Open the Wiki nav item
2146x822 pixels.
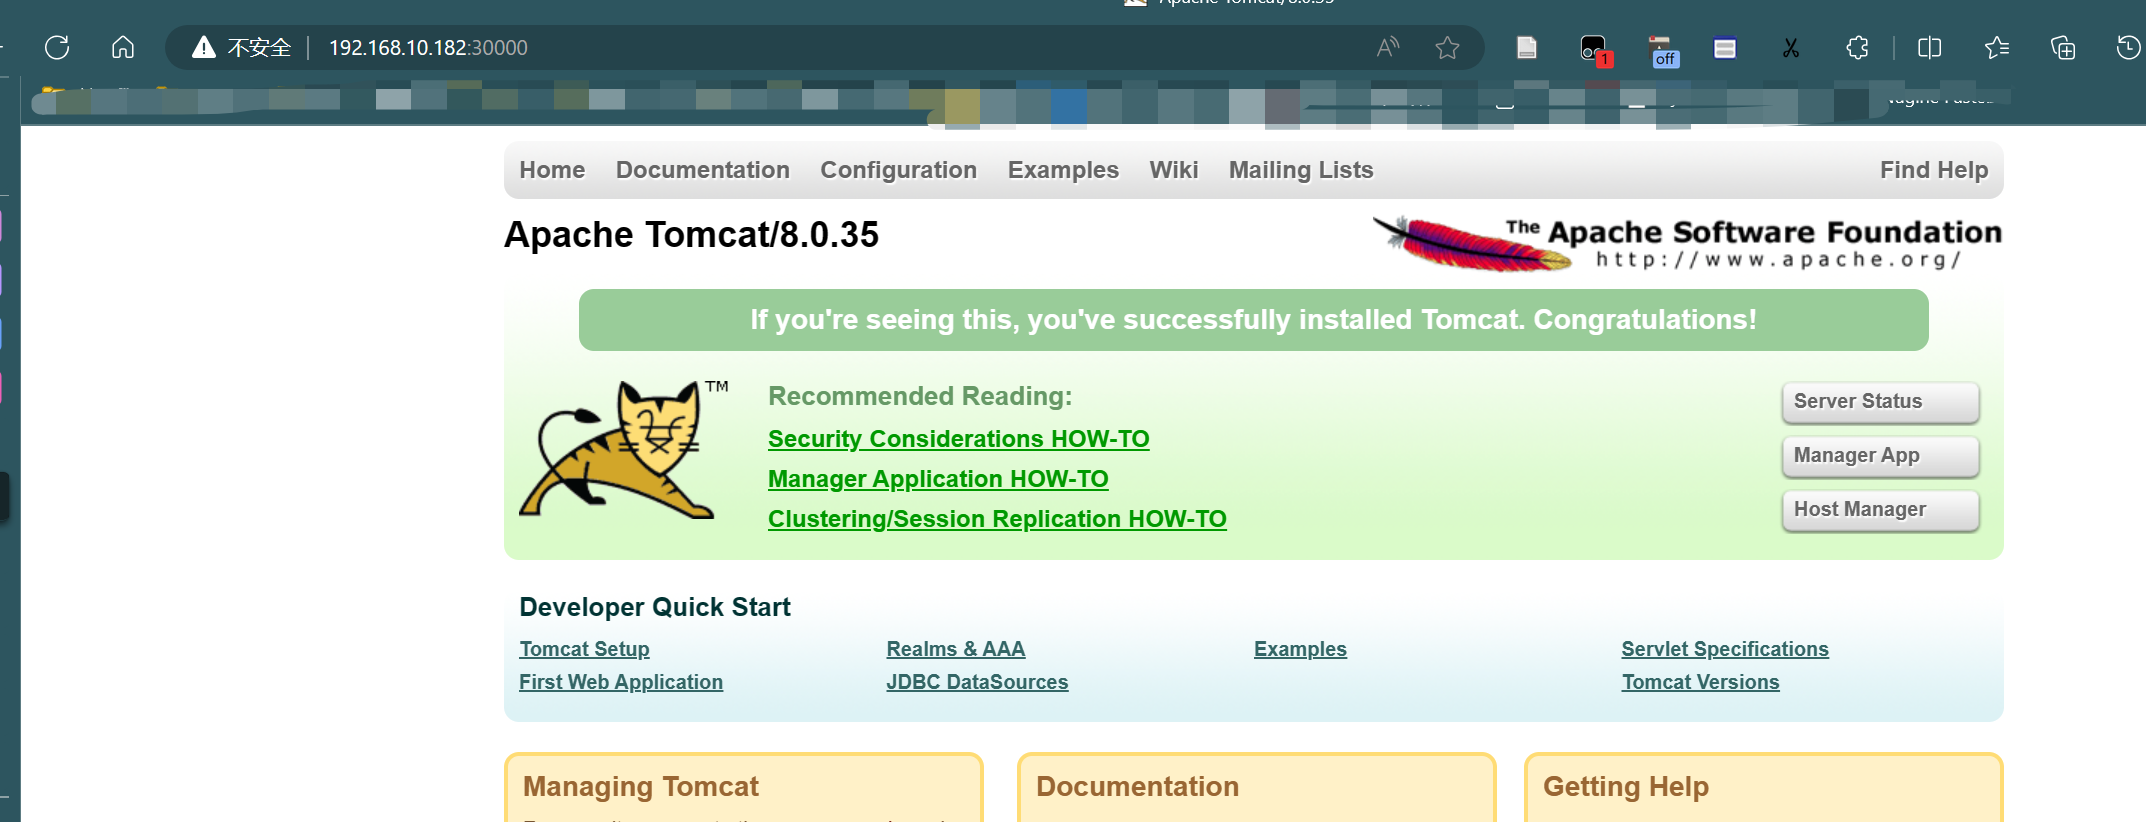click(1174, 170)
